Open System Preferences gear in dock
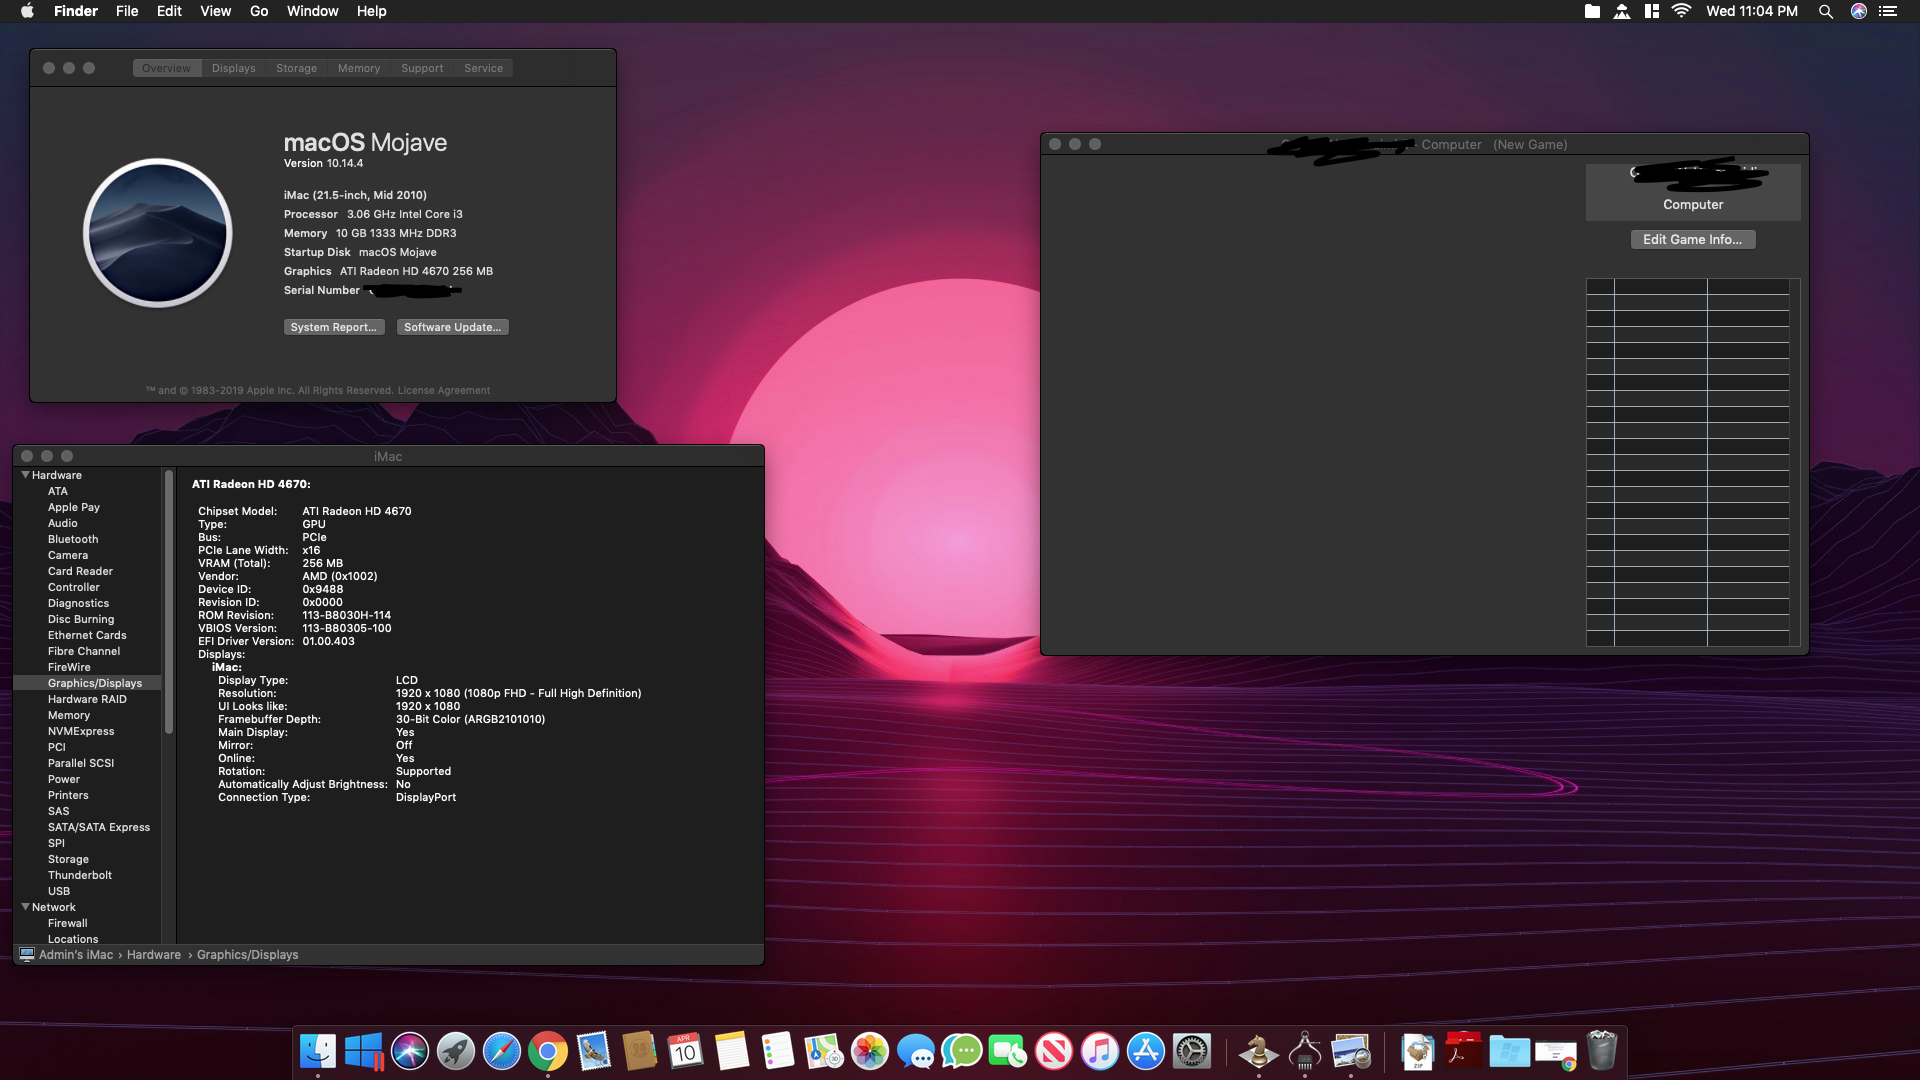Screen dimensions: 1920x1080 pyautogui.click(x=1192, y=1051)
